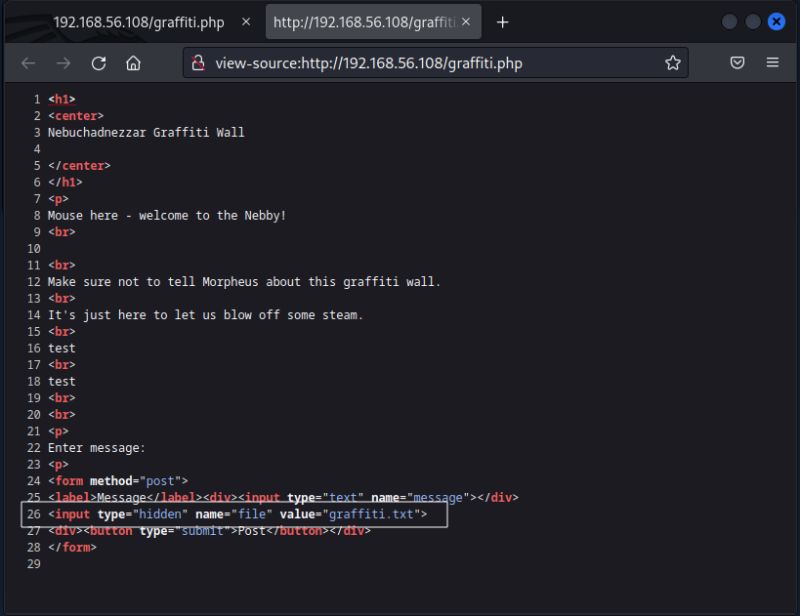
Task: Bookmark this page using the star icon
Action: click(x=674, y=62)
